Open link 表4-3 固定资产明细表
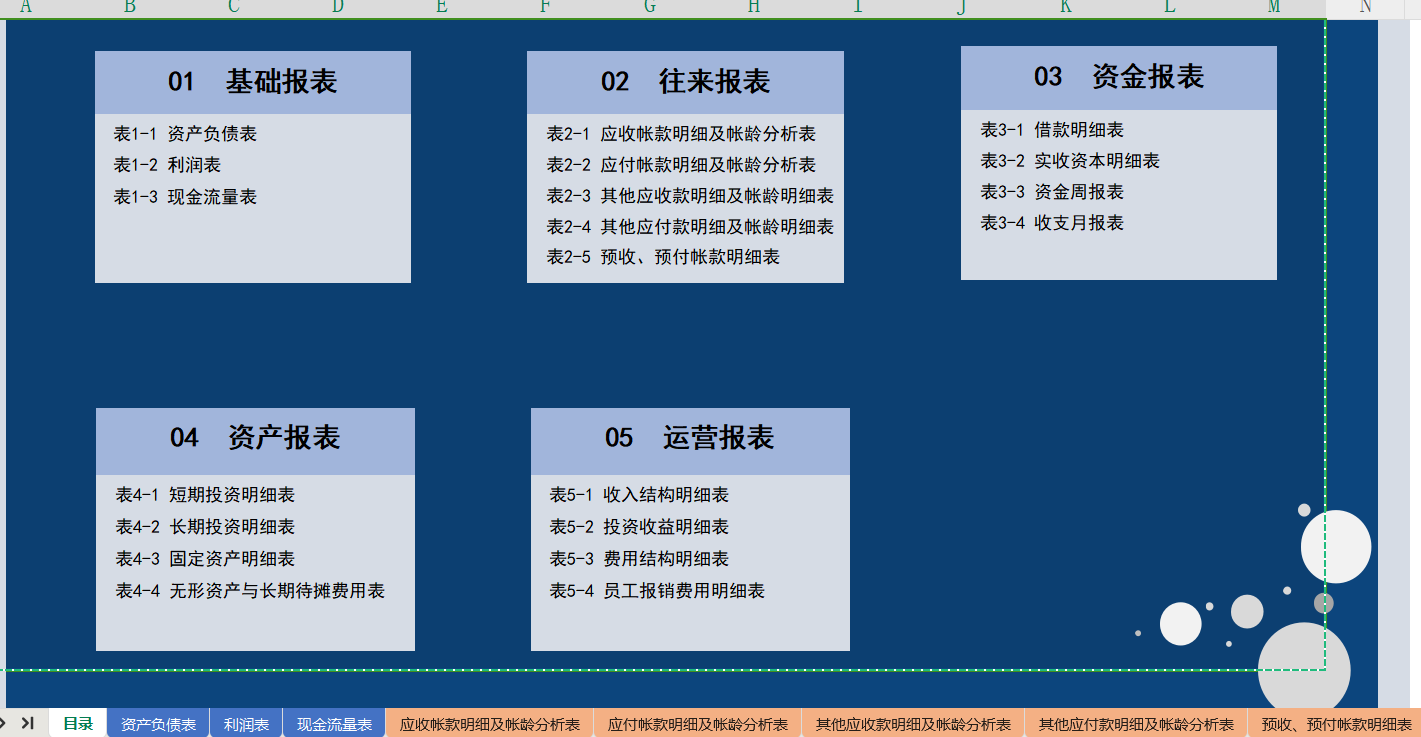 pos(205,559)
